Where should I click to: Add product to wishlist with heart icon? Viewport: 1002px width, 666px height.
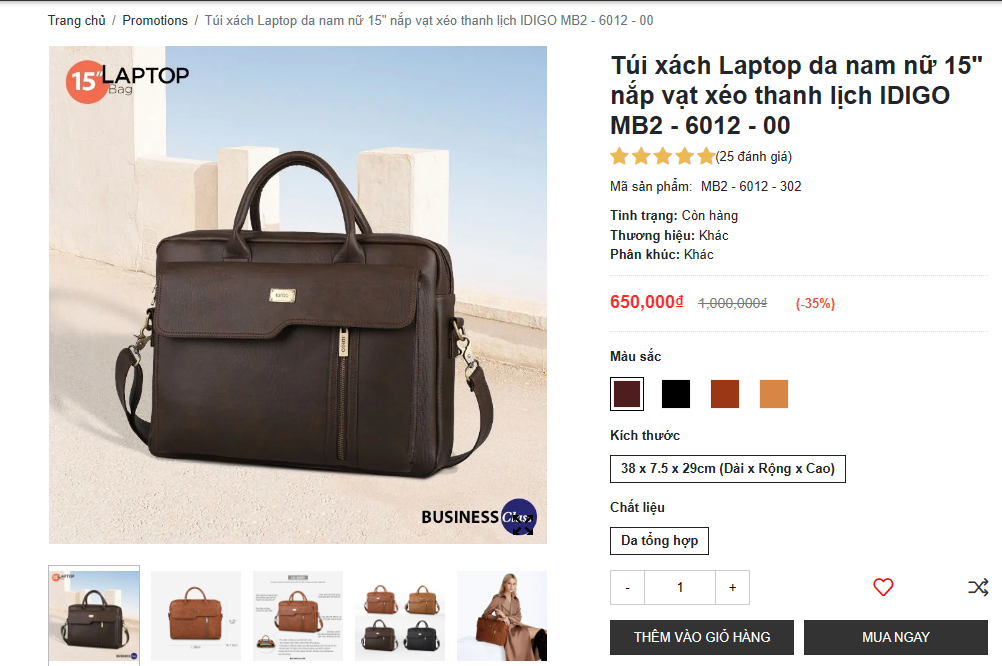(x=883, y=587)
